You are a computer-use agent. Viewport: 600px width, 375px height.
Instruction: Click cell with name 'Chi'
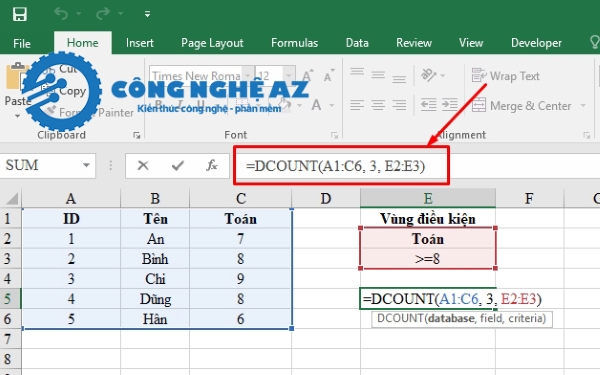coord(155,279)
